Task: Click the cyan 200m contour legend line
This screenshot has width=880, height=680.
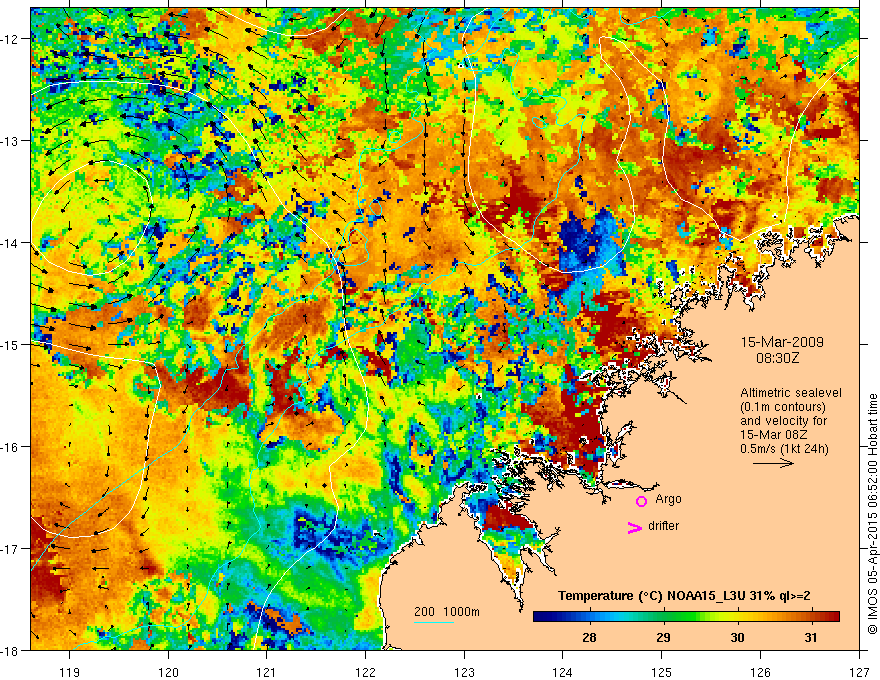Action: [434, 622]
